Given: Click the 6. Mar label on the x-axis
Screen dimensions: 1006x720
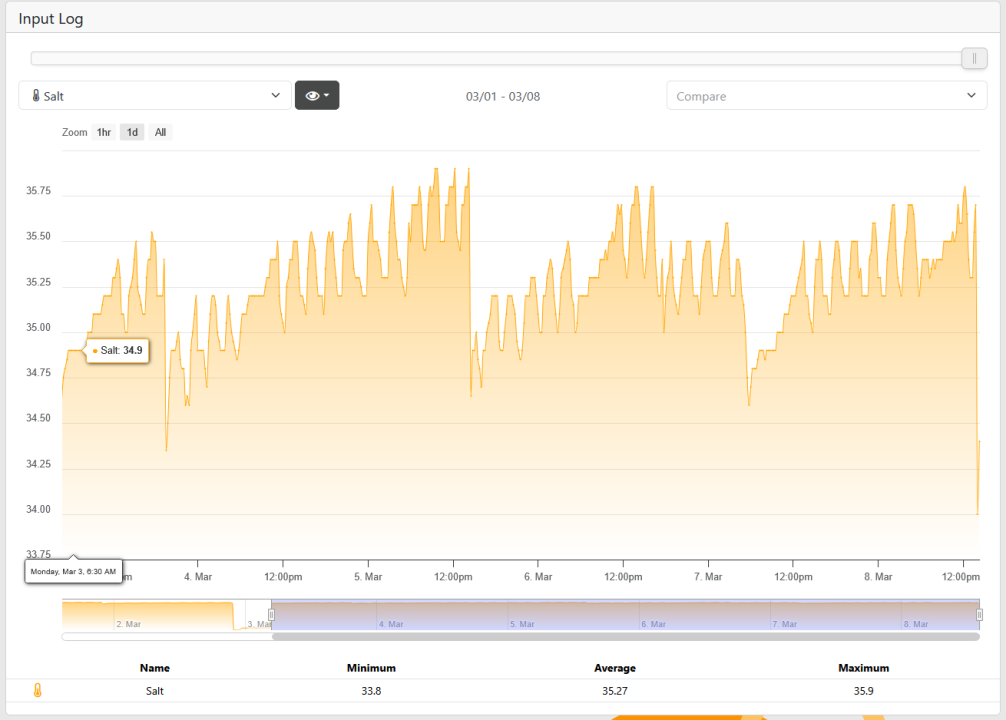Looking at the screenshot, I should point(538,577).
